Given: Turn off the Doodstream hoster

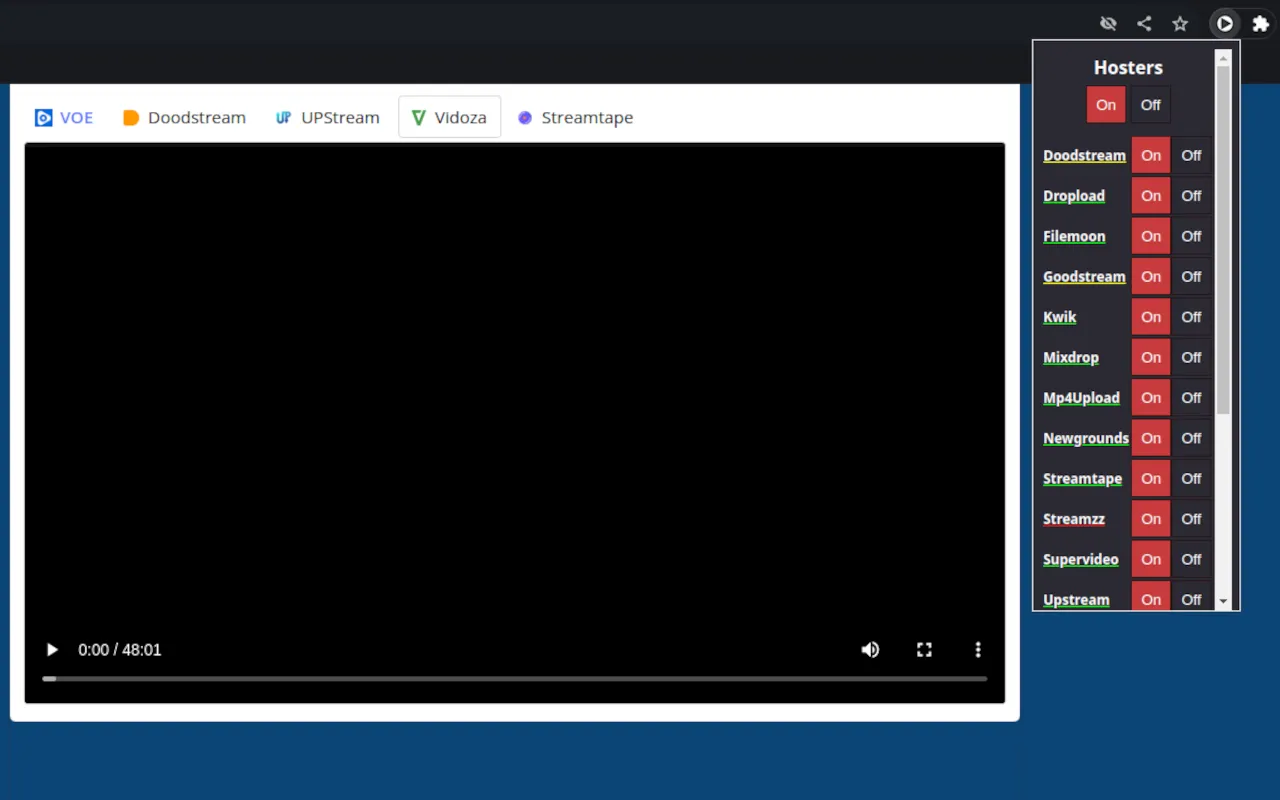Looking at the screenshot, I should tap(1191, 155).
